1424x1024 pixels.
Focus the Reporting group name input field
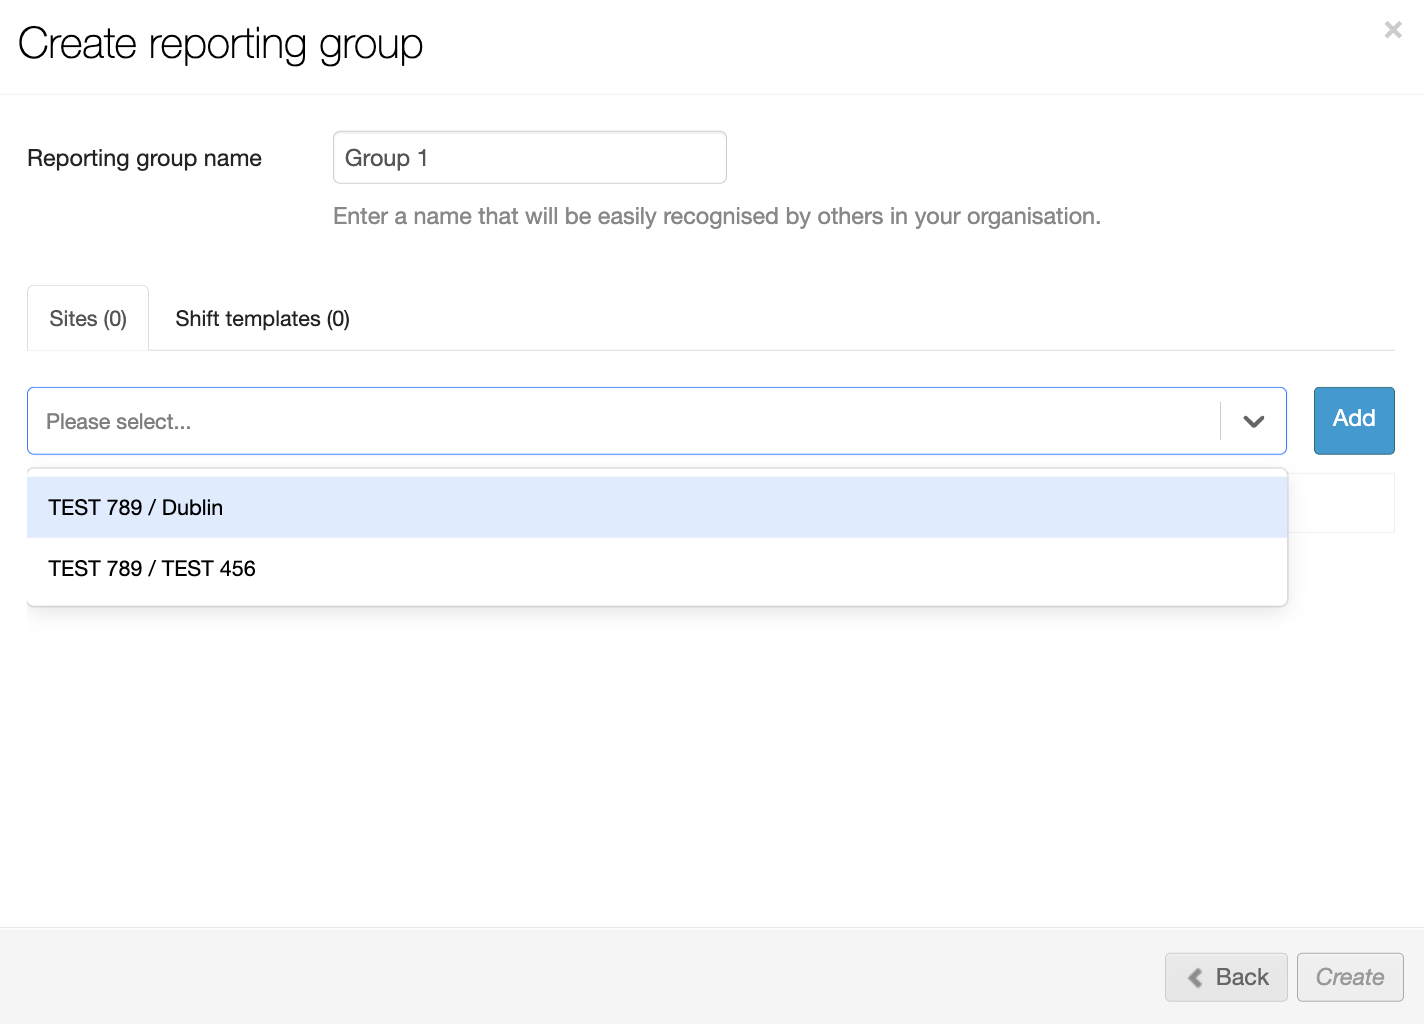point(529,158)
